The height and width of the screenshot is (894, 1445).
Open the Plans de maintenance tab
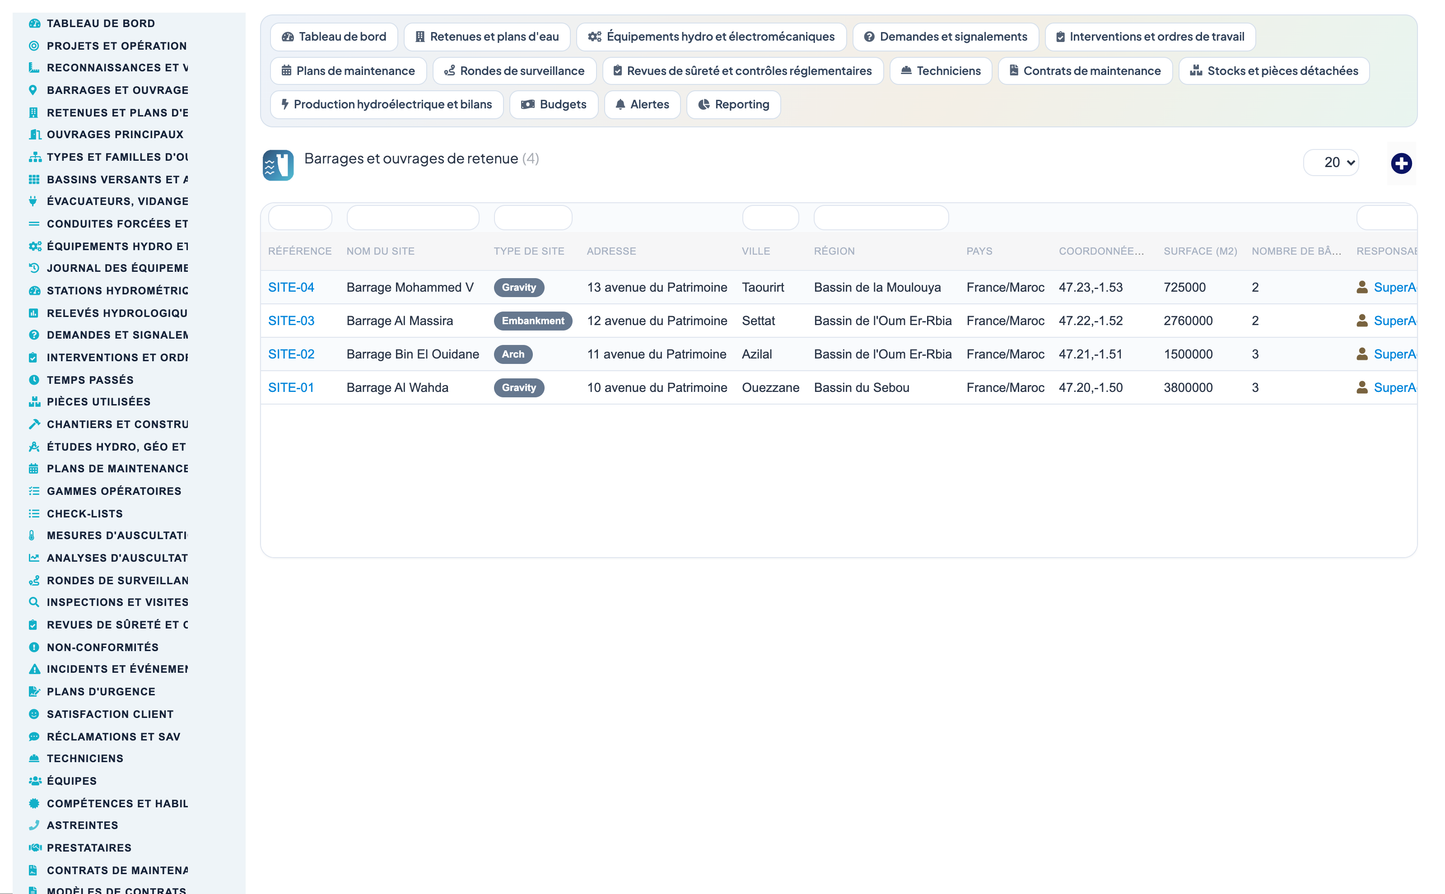point(348,71)
